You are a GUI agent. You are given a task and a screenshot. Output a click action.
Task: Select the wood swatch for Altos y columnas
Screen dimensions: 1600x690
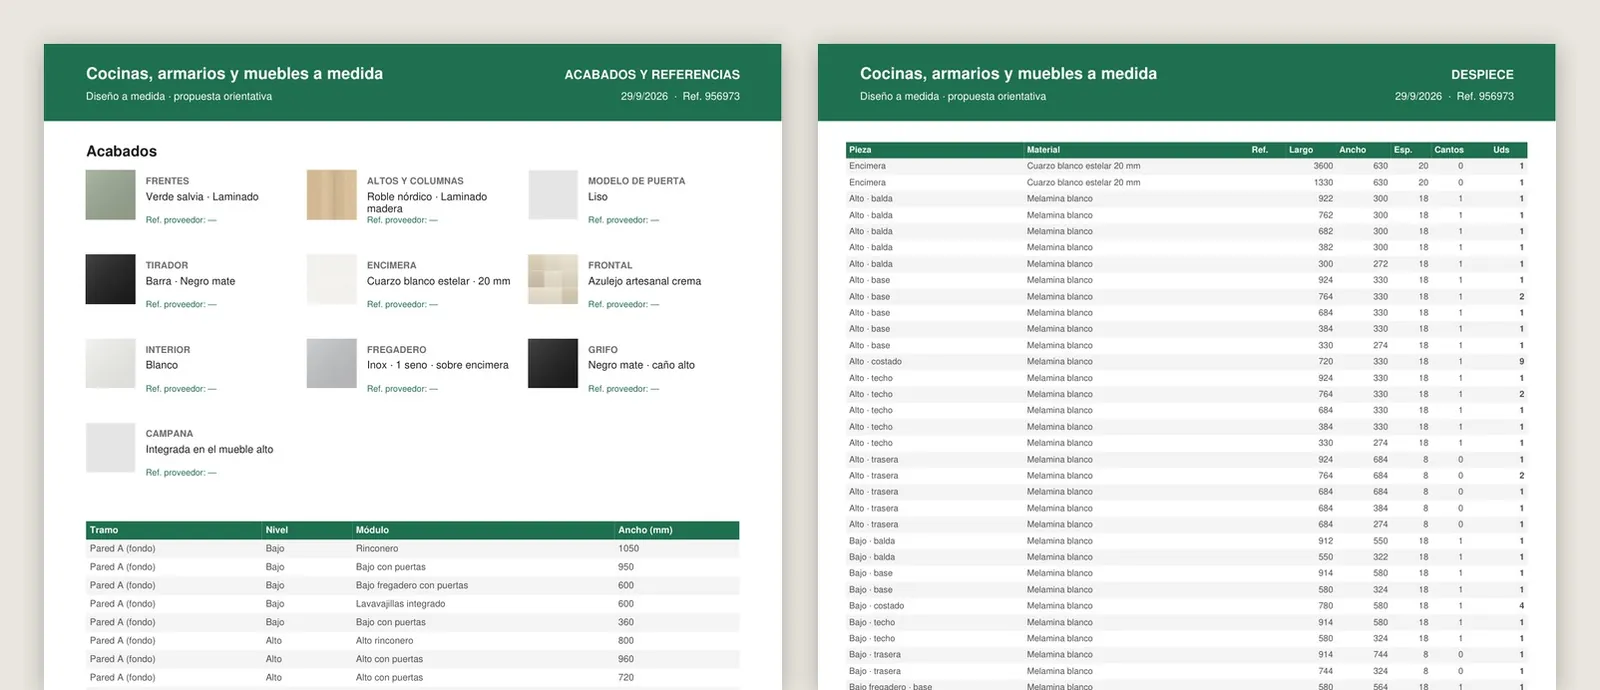point(331,195)
